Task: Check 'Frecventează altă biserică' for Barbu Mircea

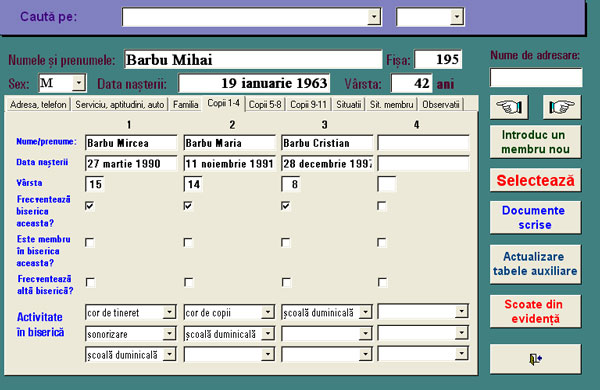Action: pos(90,282)
